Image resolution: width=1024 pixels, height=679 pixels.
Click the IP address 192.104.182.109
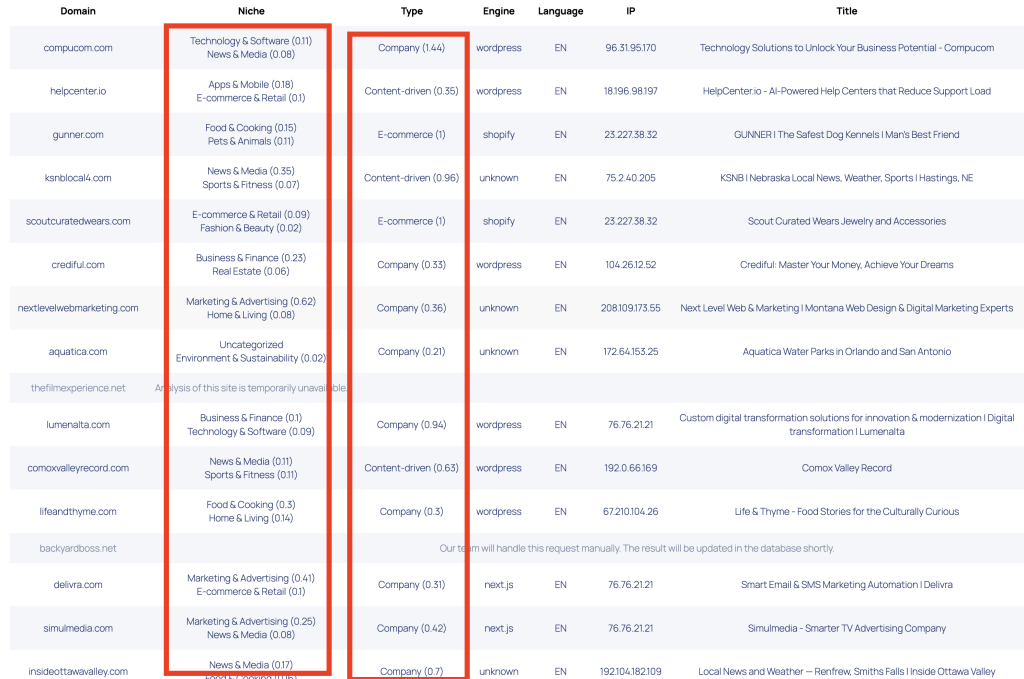point(630,671)
